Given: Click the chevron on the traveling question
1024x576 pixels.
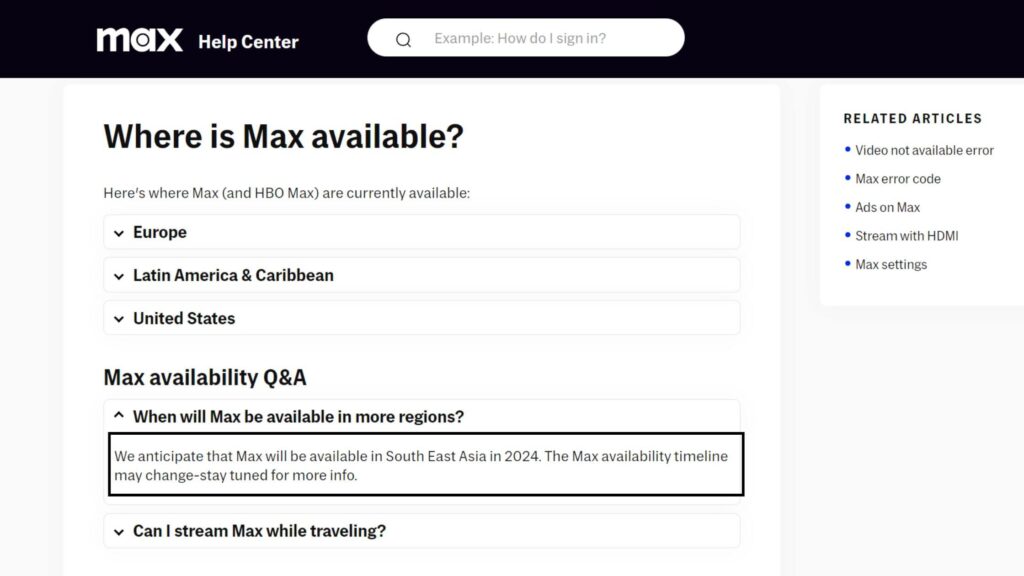Looking at the screenshot, I should click(118, 531).
